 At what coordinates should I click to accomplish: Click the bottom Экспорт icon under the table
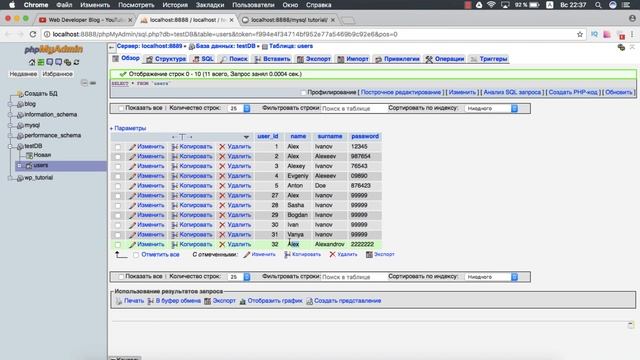pos(369,254)
